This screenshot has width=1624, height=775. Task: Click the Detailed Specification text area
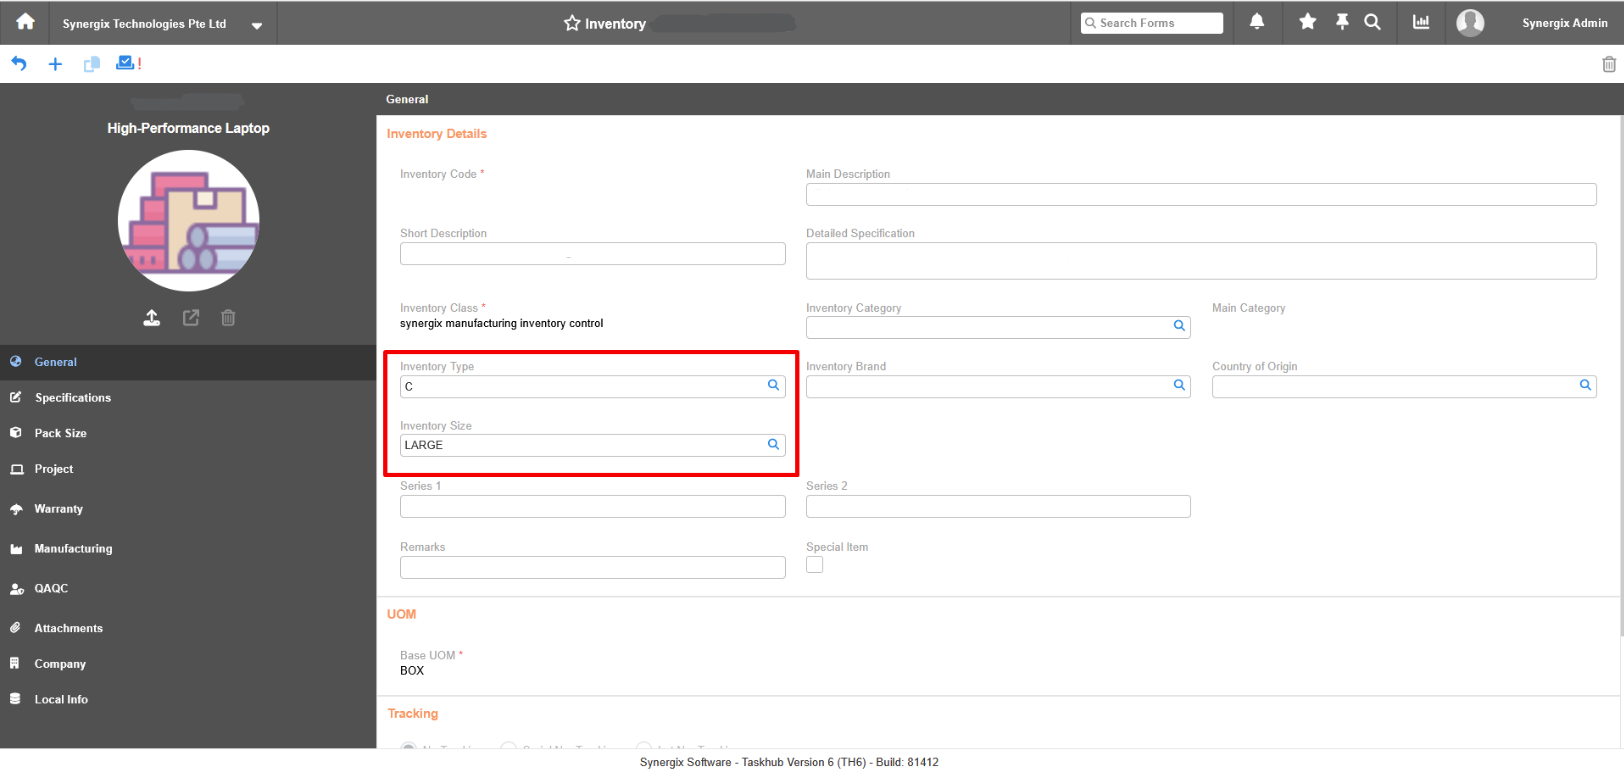1201,261
